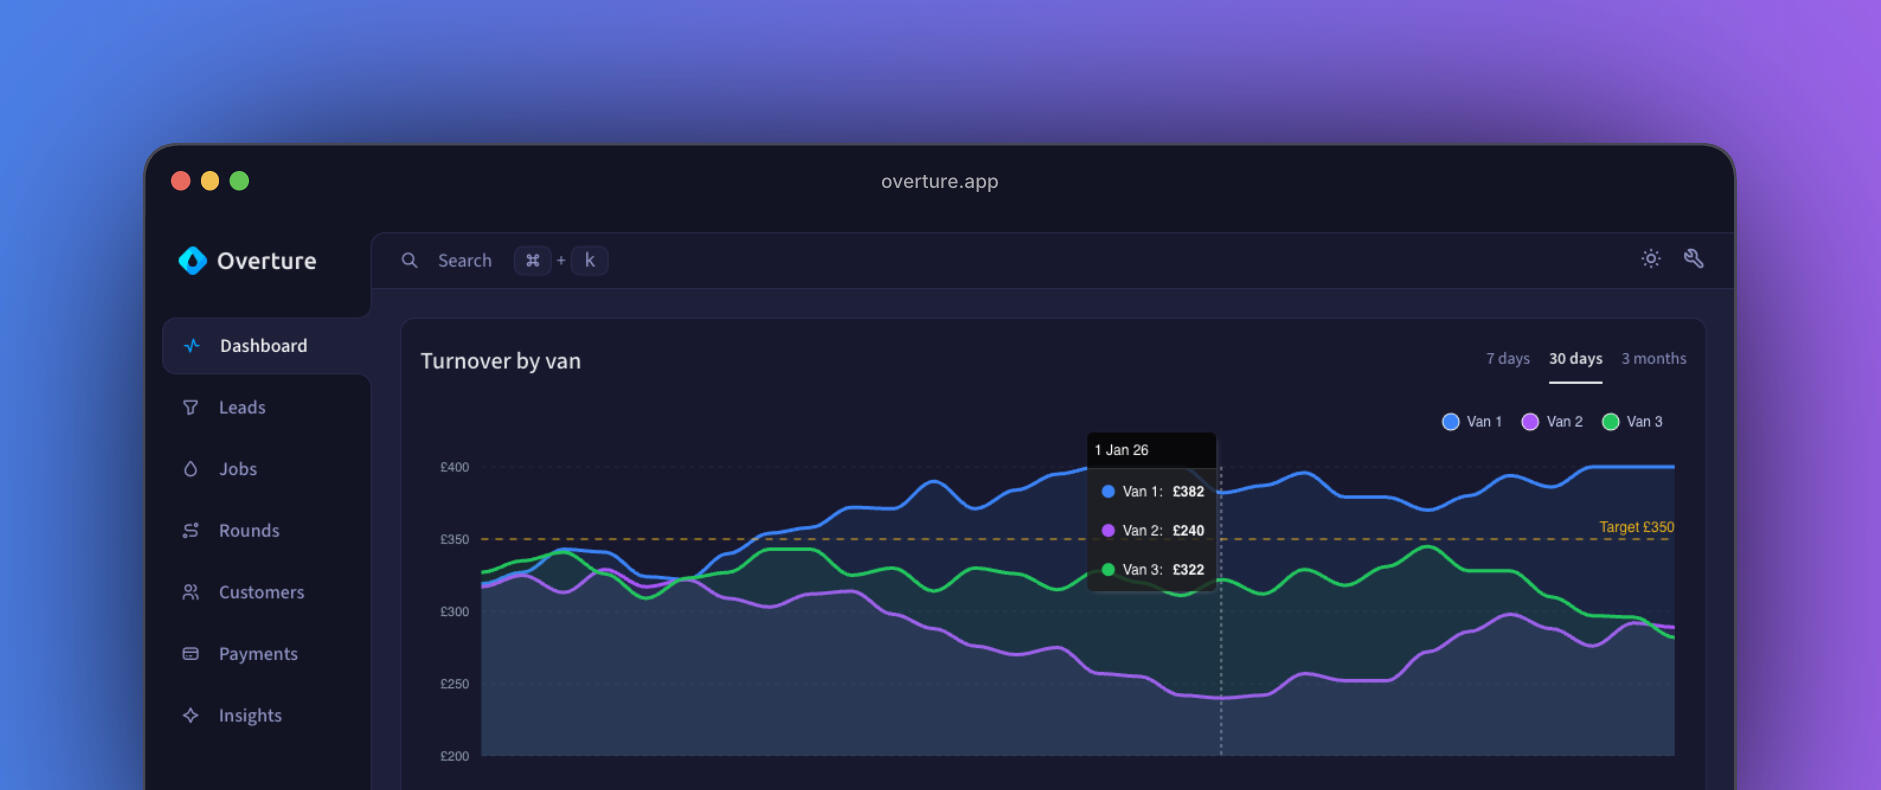Hide Van 3 series in legend
Viewport: 1881px width, 790px height.
[x=1632, y=422]
